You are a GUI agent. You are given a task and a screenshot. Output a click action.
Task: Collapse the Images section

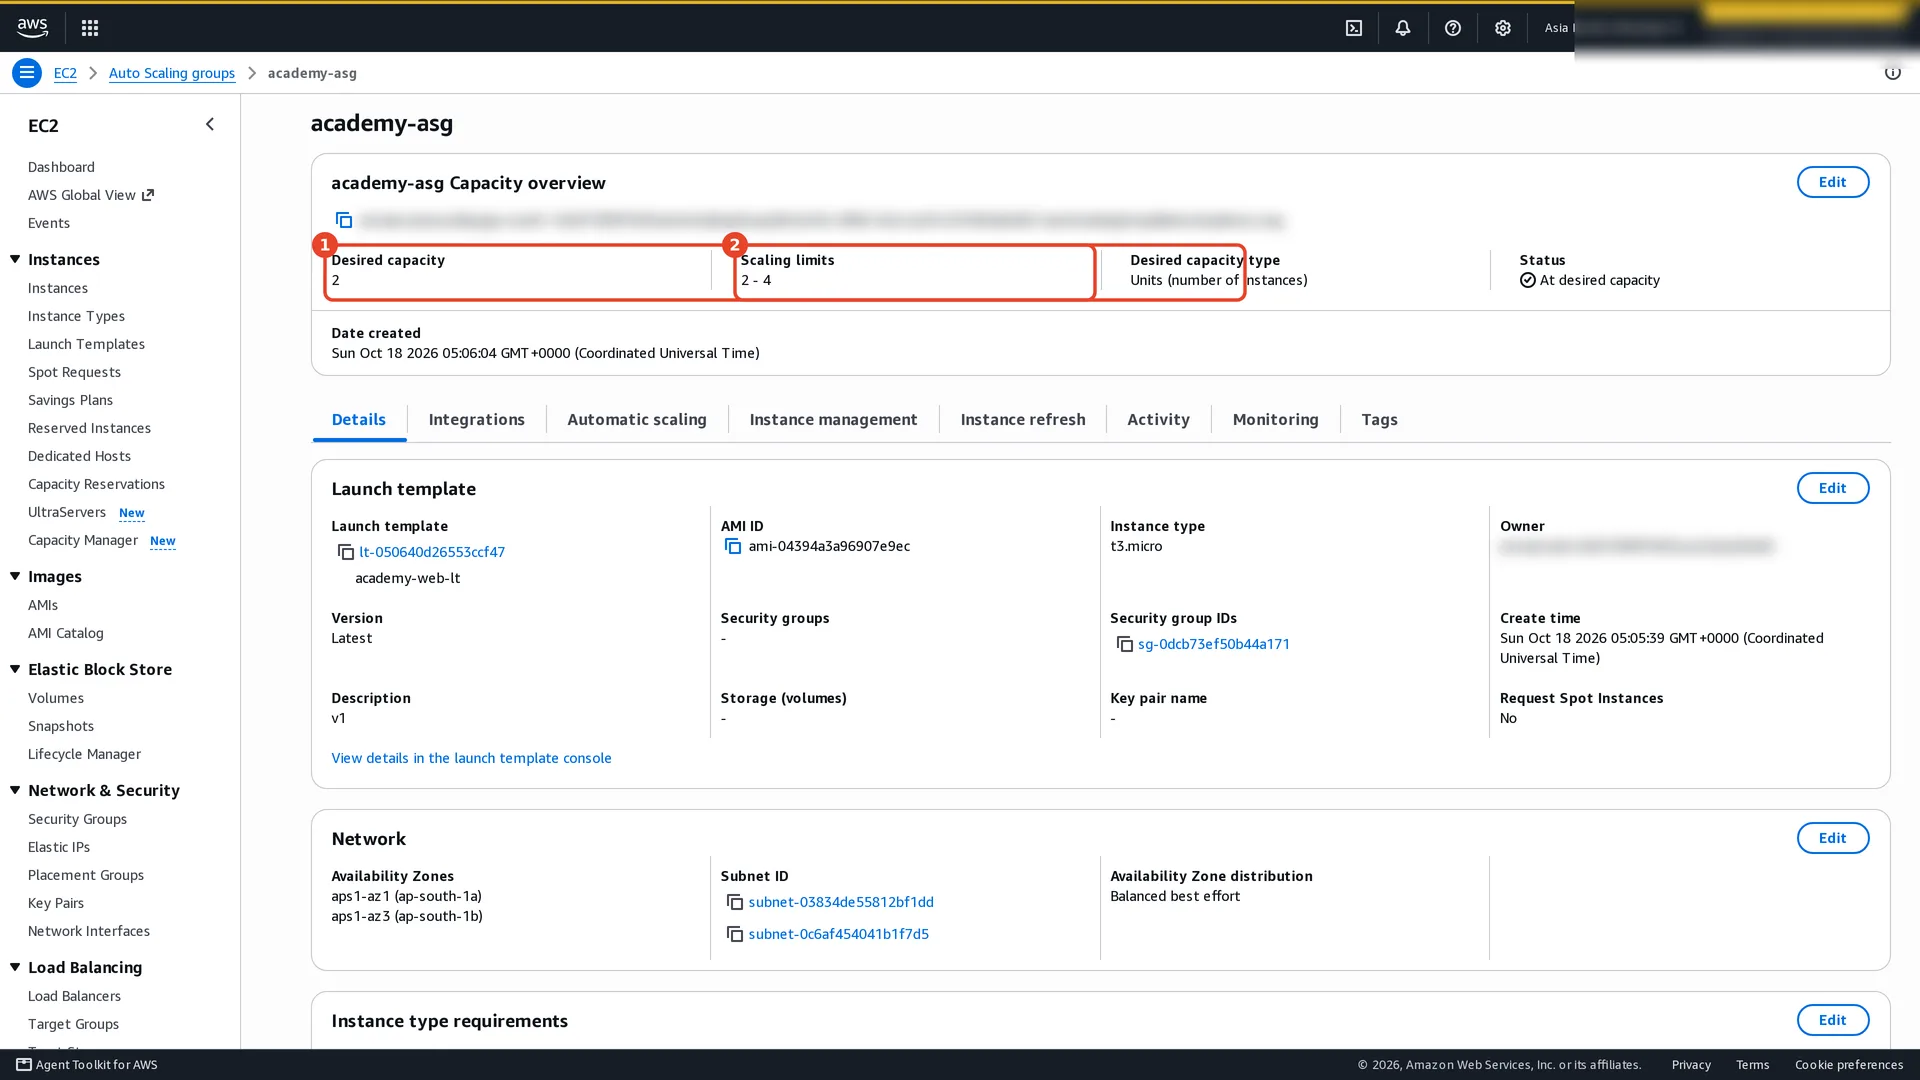tap(15, 576)
